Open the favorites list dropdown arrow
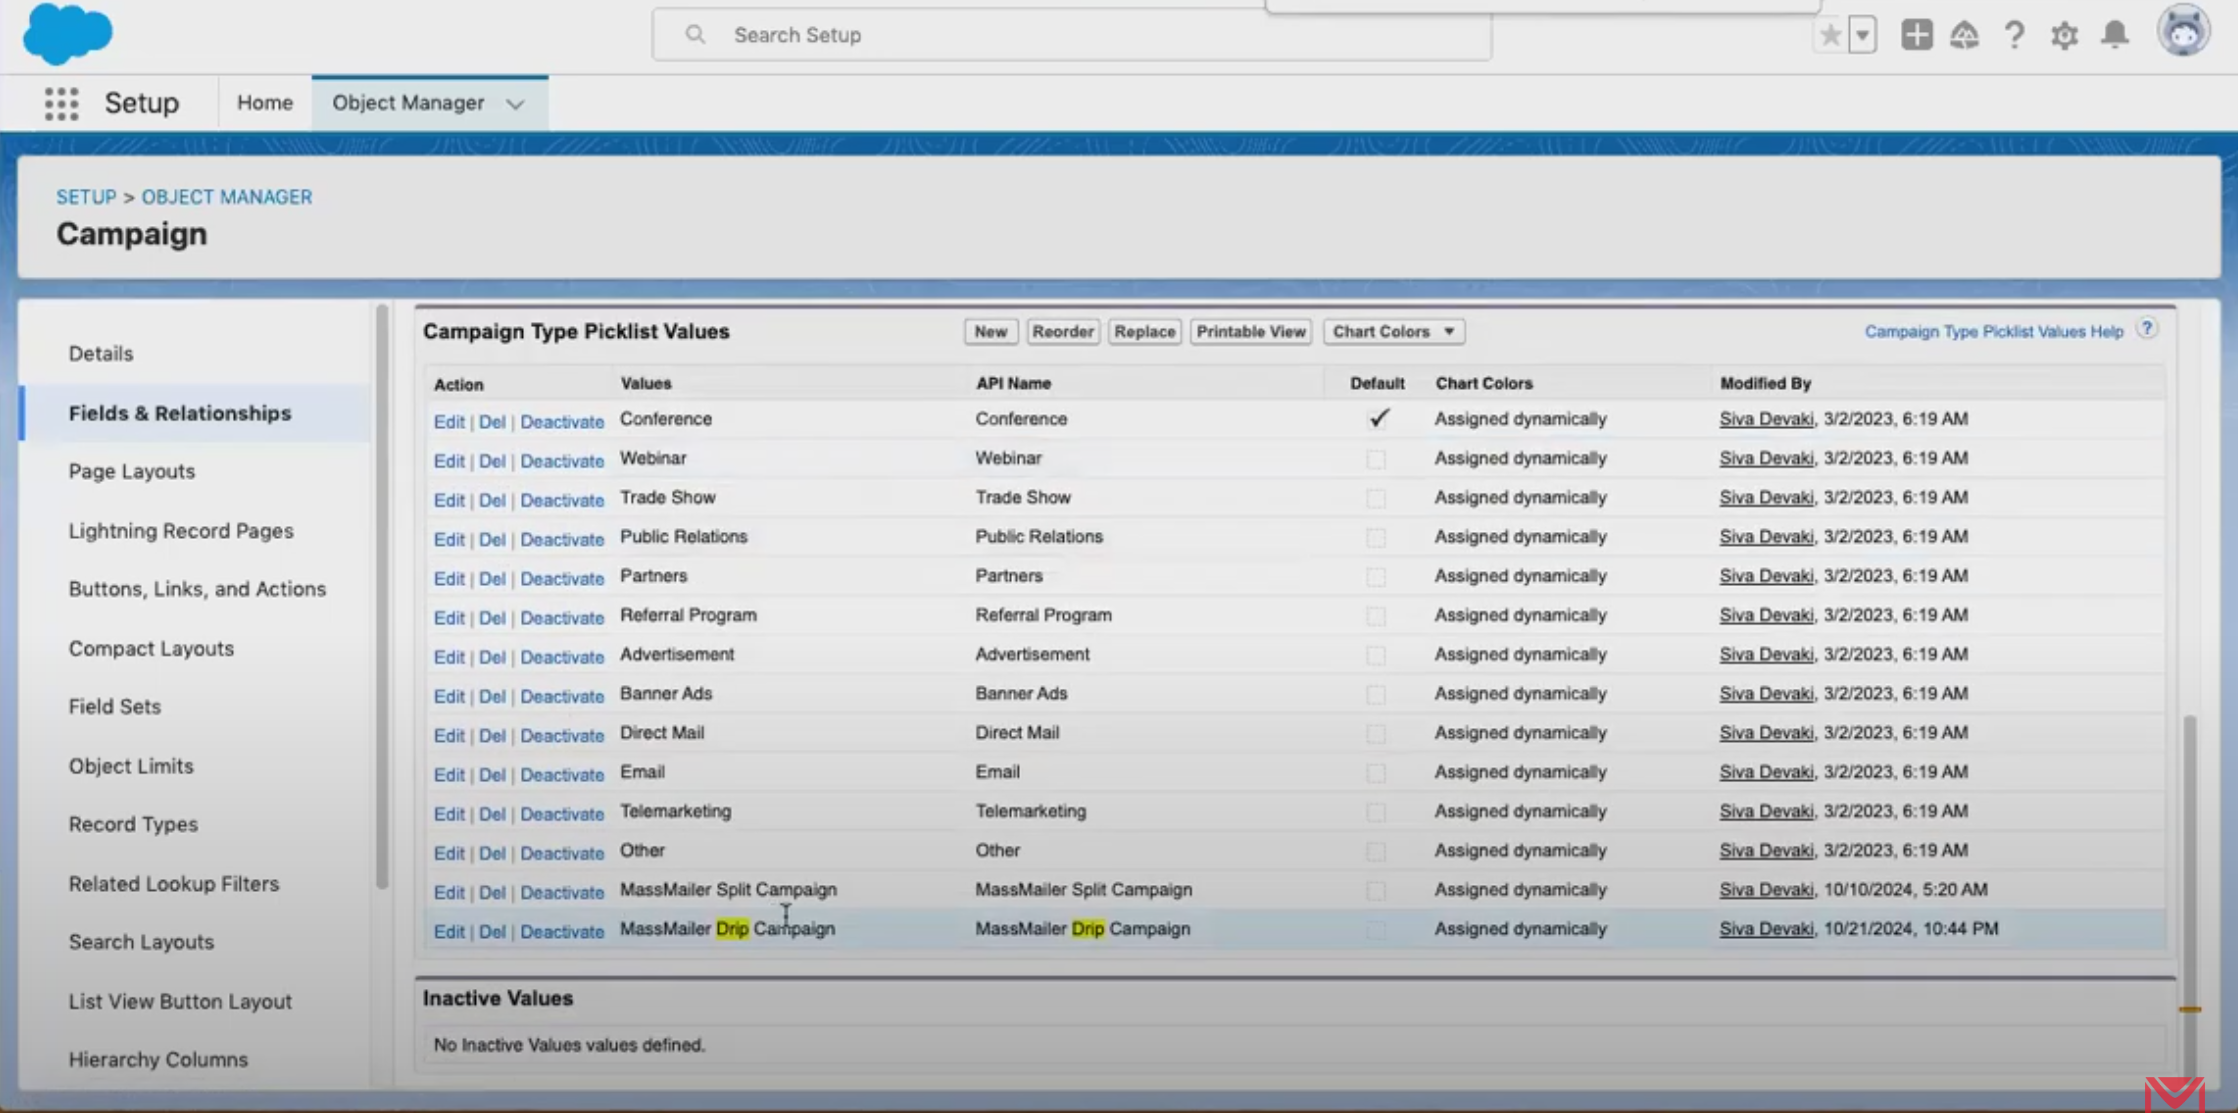 (x=1862, y=35)
